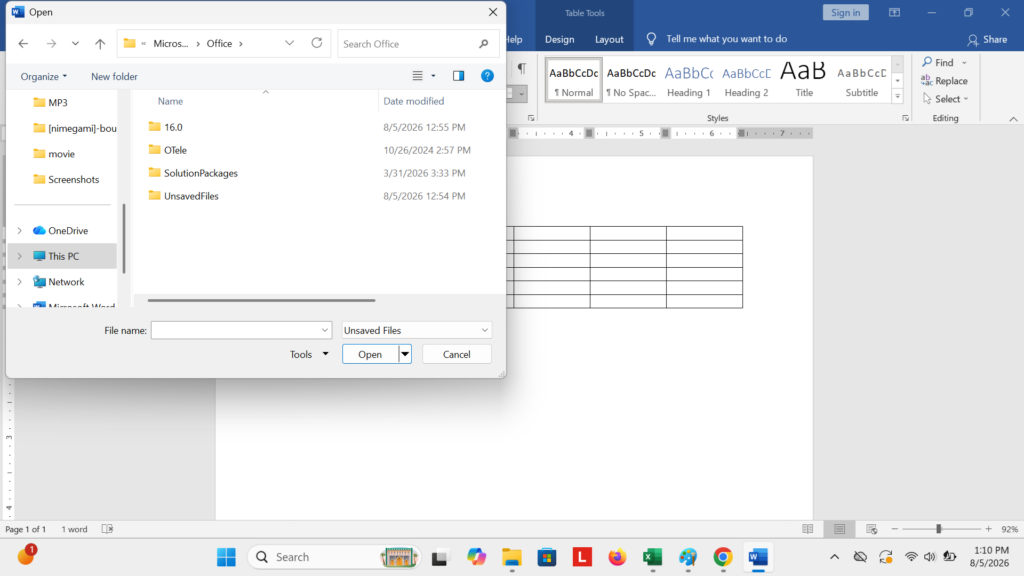This screenshot has width=1024, height=576.
Task: Open Excel from the taskbar
Action: (652, 557)
